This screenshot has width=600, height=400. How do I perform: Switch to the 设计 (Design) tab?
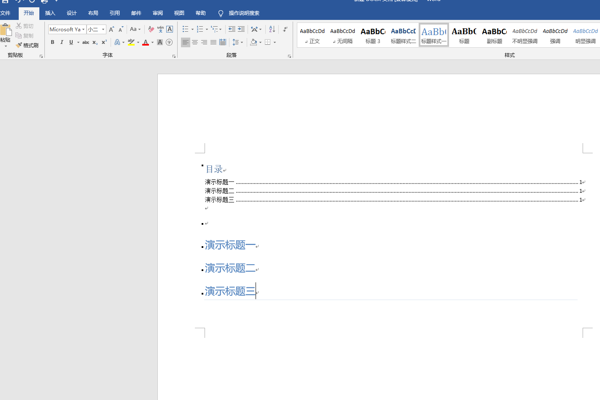[x=72, y=13]
